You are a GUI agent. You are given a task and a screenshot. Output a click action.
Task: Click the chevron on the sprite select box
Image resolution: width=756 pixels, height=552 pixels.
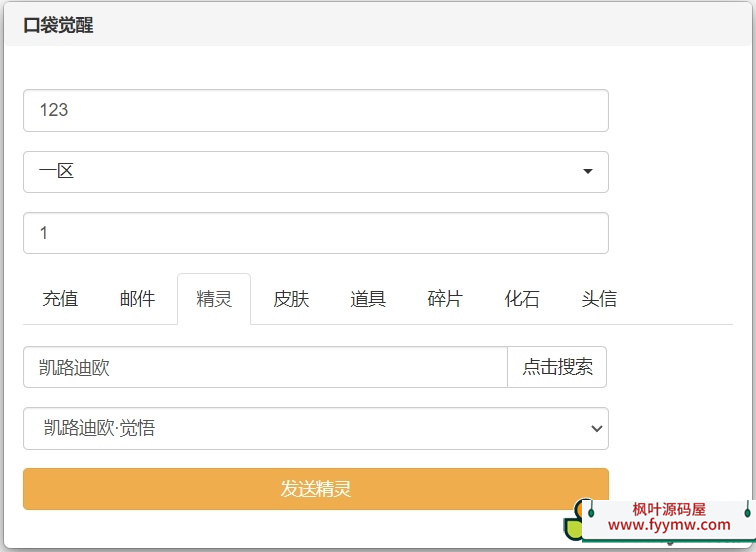click(596, 429)
